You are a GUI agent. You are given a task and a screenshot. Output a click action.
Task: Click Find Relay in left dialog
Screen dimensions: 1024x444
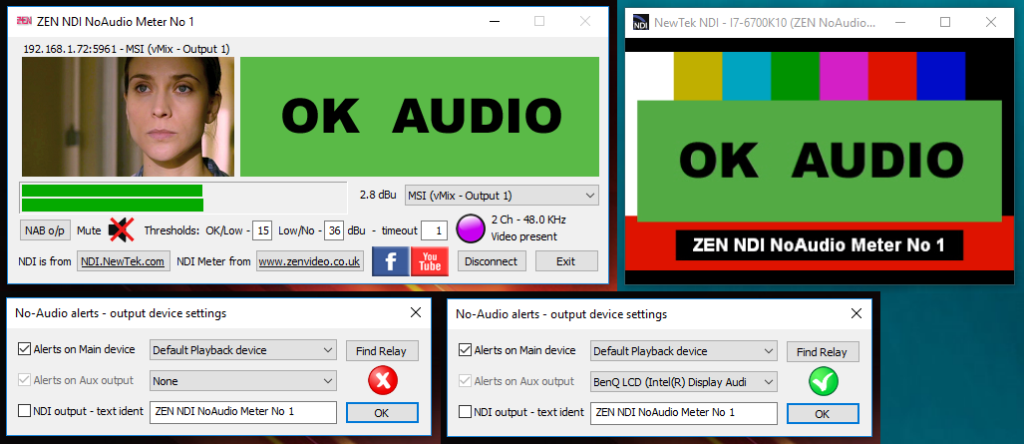(381, 351)
